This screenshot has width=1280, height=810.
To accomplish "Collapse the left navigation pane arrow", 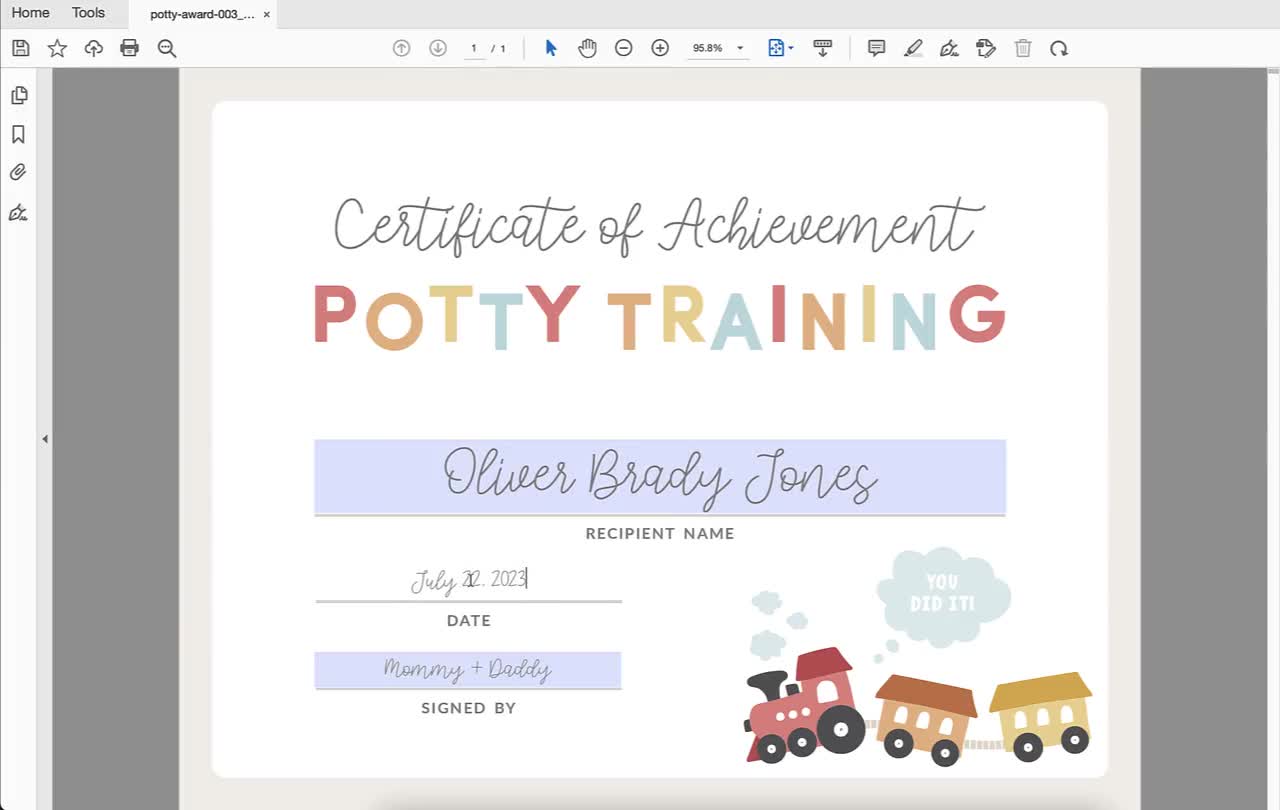I will coord(45,438).
